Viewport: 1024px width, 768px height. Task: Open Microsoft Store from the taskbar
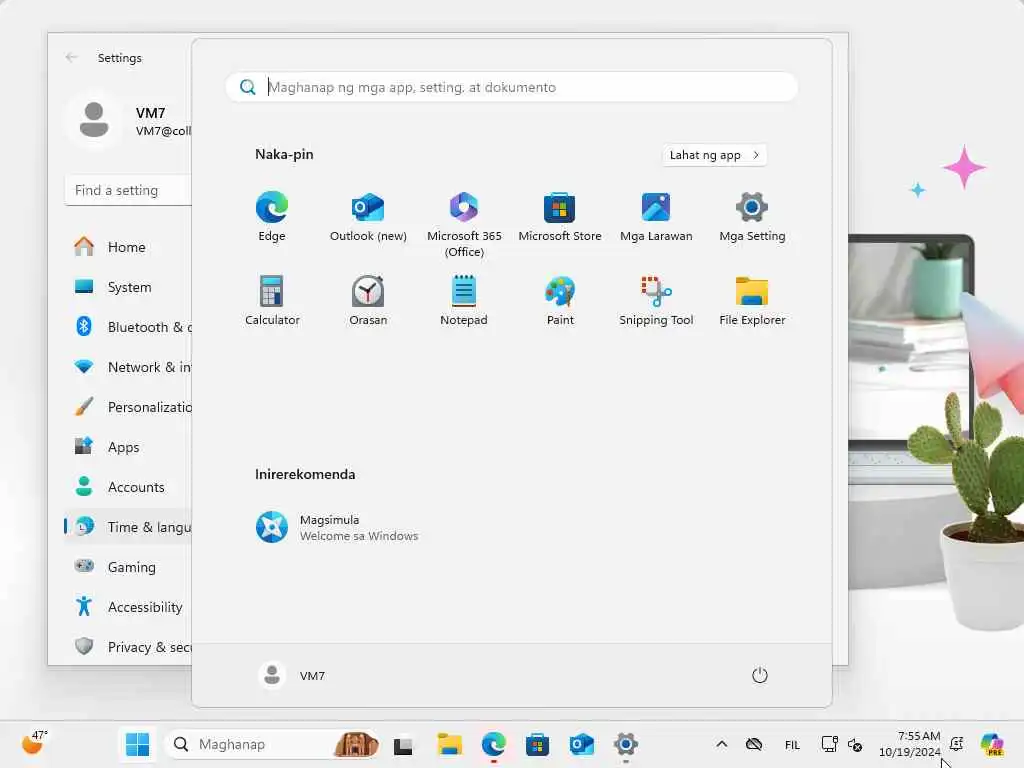click(537, 744)
